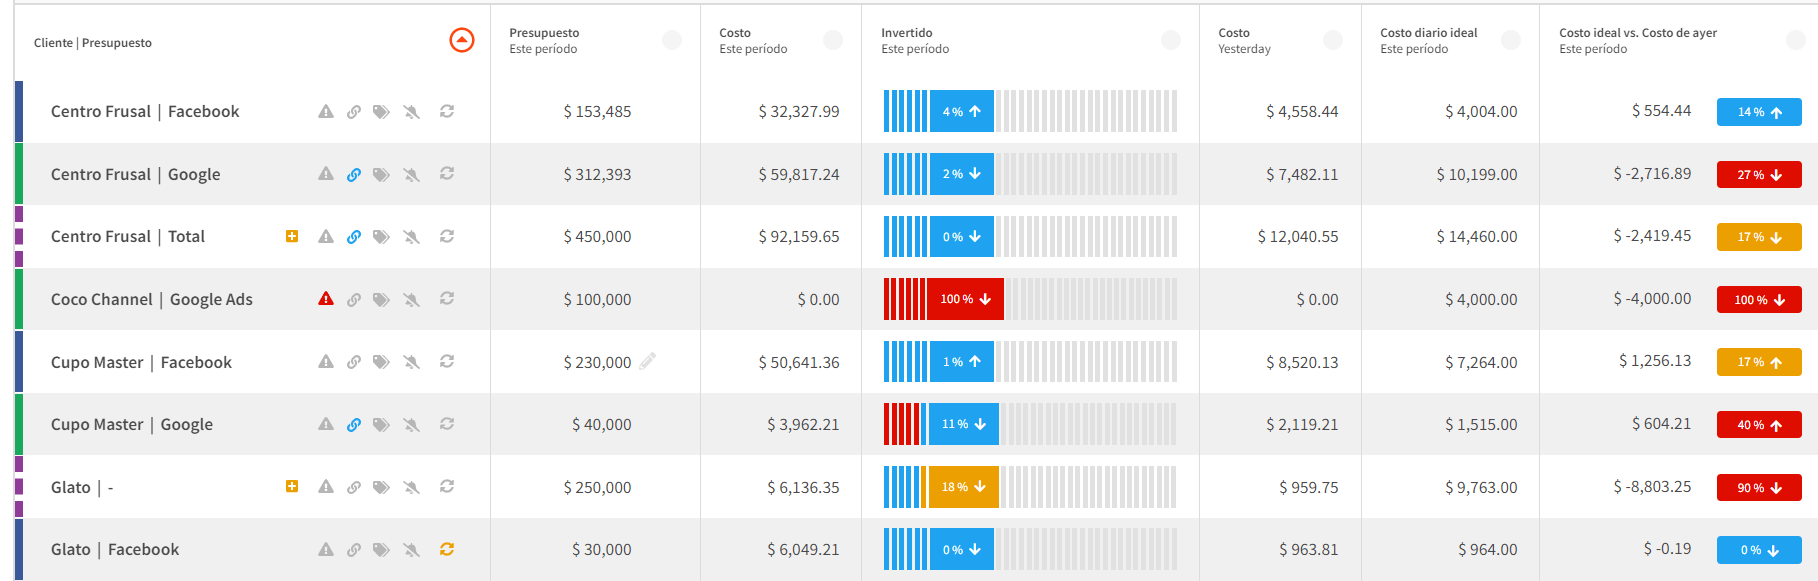Toggle muted bell for Centro Frusal Facebook
1818x581 pixels.
[x=411, y=112]
